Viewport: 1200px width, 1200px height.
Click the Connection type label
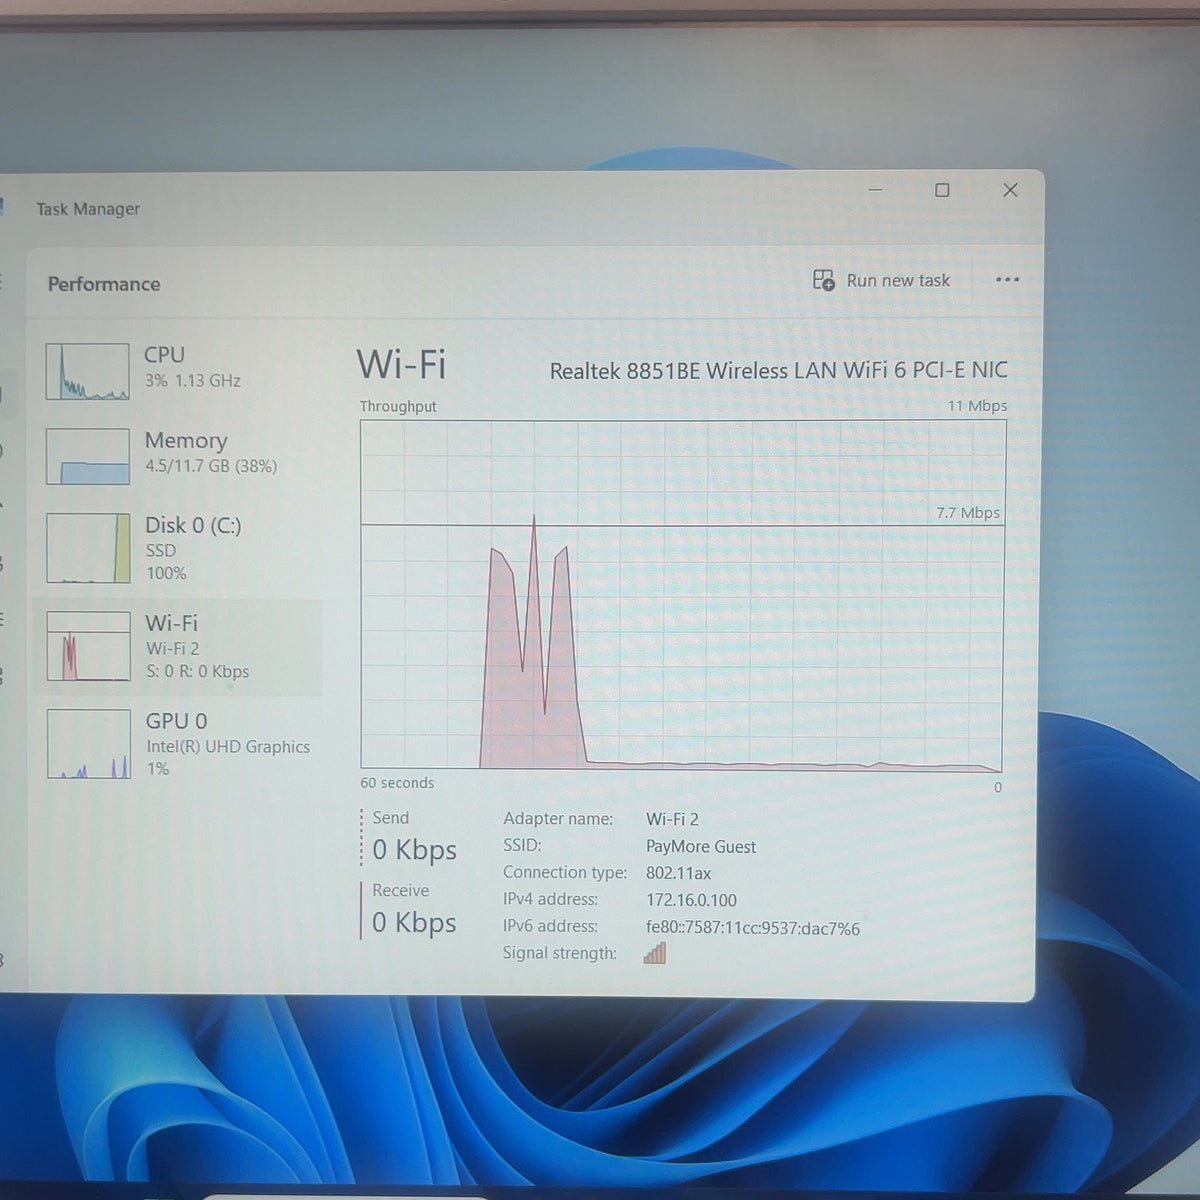[565, 872]
